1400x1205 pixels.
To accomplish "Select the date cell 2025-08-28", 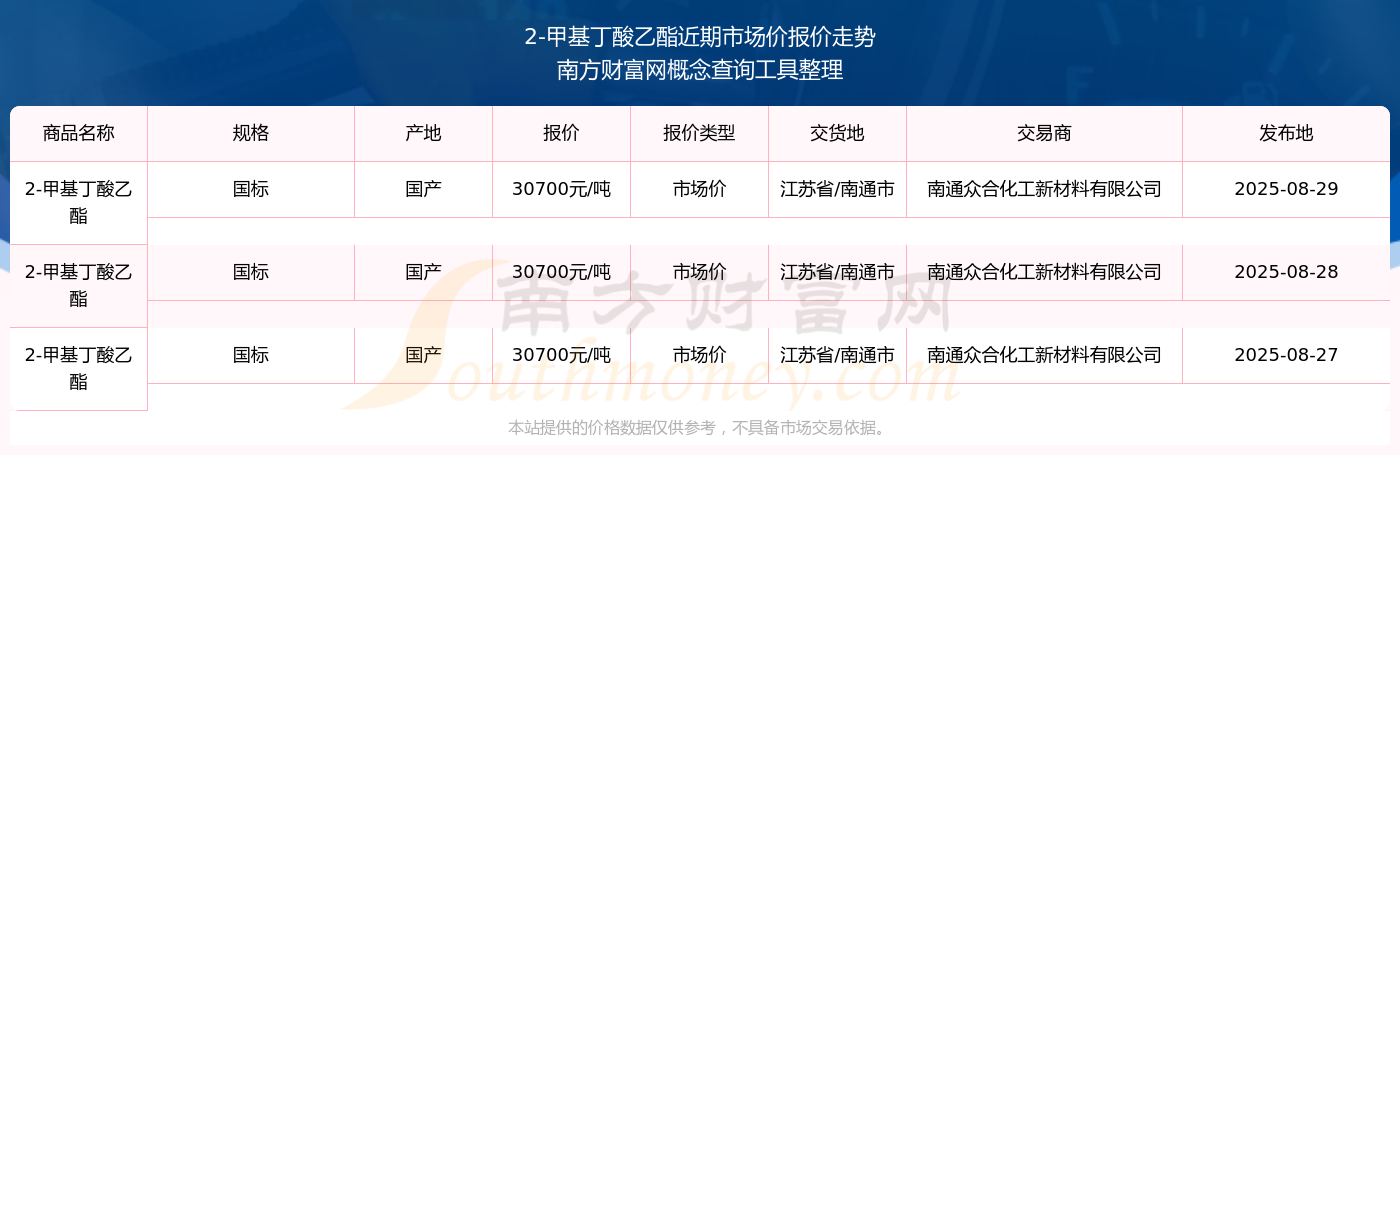I will point(1286,272).
